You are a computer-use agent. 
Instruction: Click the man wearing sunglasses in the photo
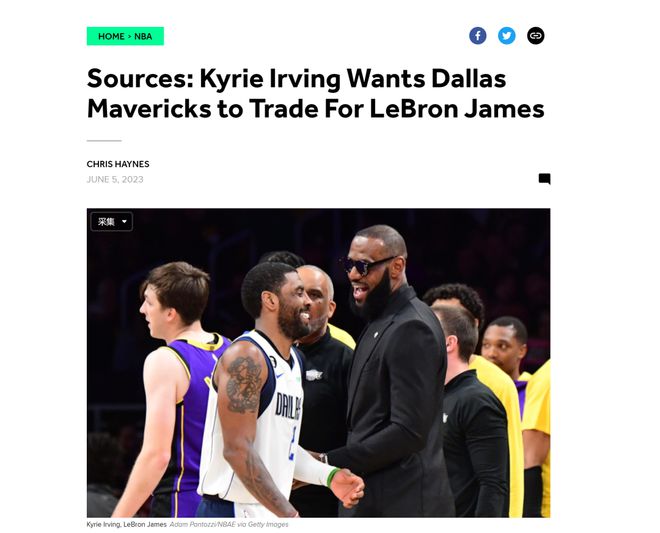tap(391, 370)
